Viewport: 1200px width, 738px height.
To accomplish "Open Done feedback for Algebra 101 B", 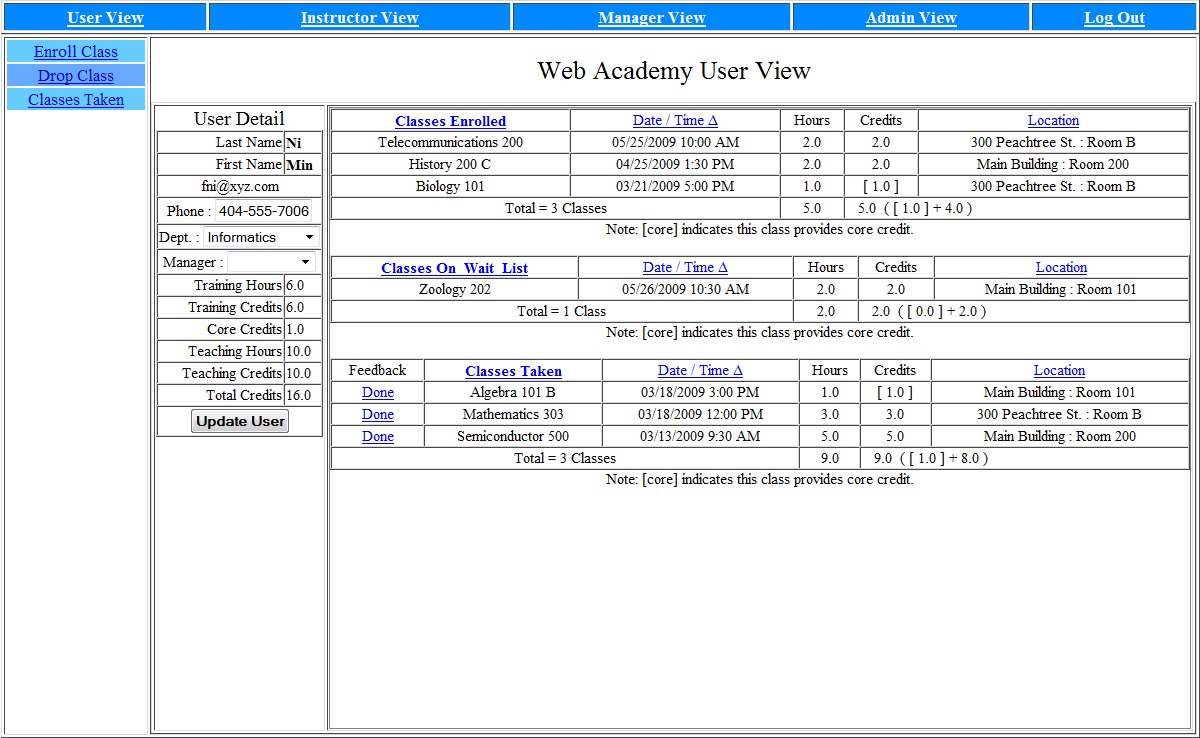I will point(377,393).
